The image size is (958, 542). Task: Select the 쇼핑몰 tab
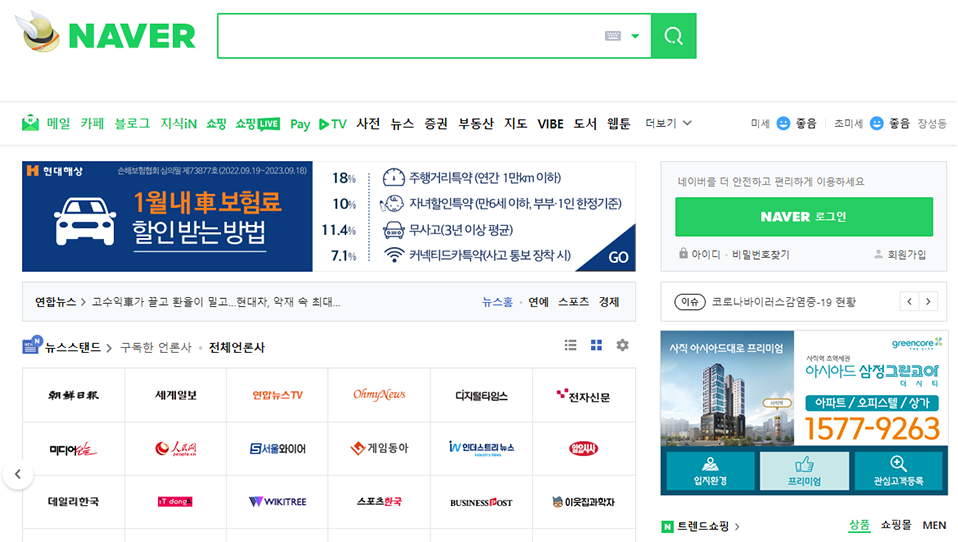[x=896, y=525]
